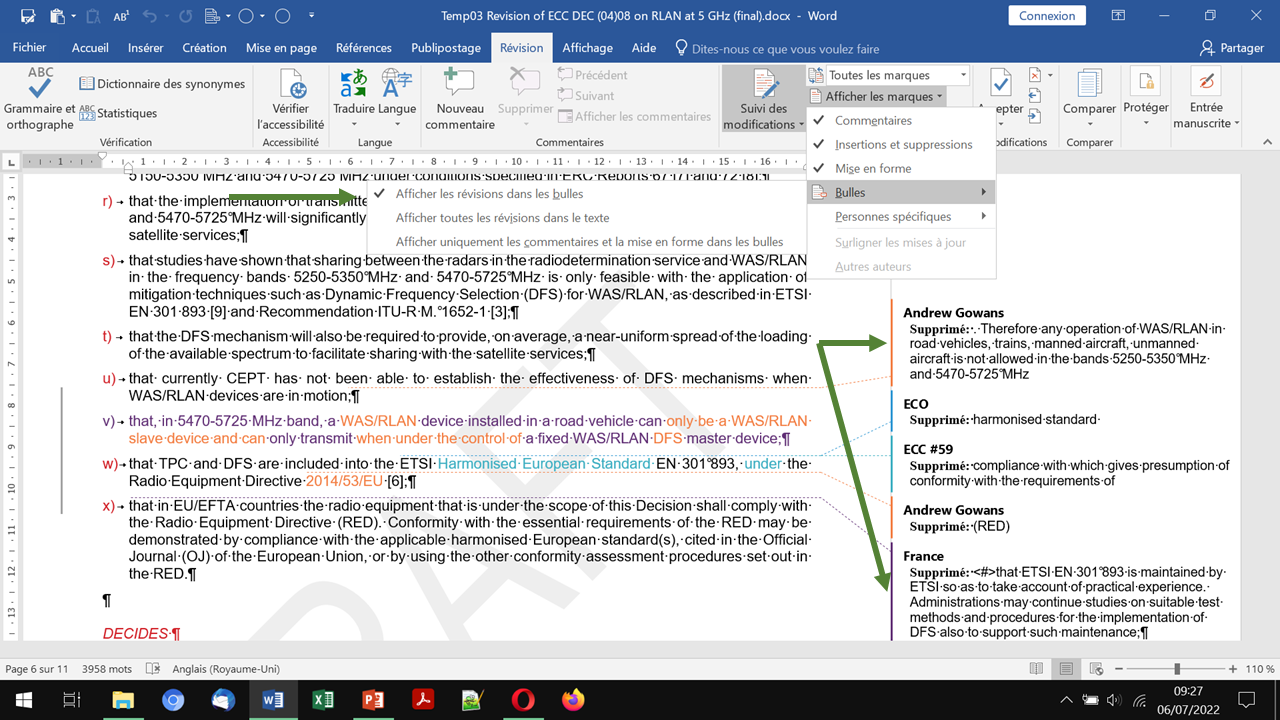Open the Statistiques word count tool

point(118,113)
